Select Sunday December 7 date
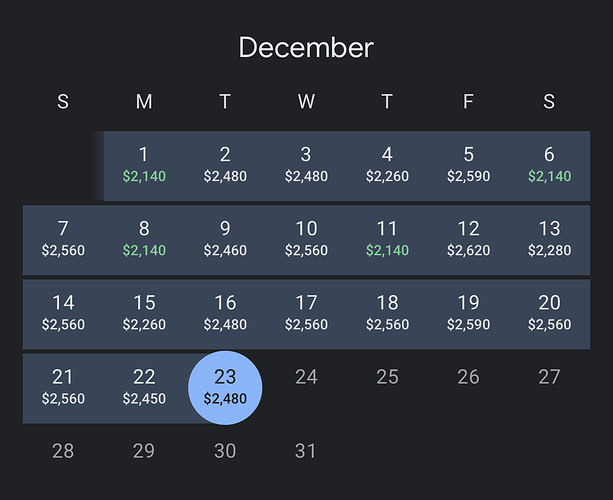 63,239
